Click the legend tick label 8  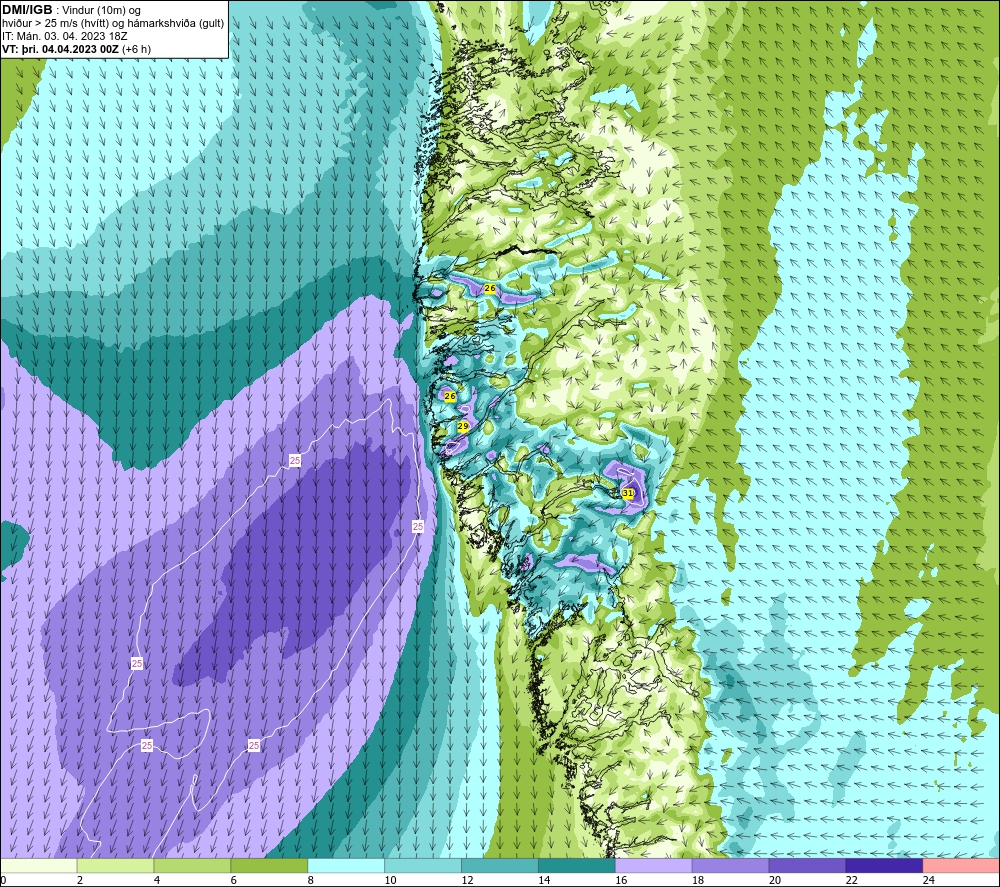311,880
